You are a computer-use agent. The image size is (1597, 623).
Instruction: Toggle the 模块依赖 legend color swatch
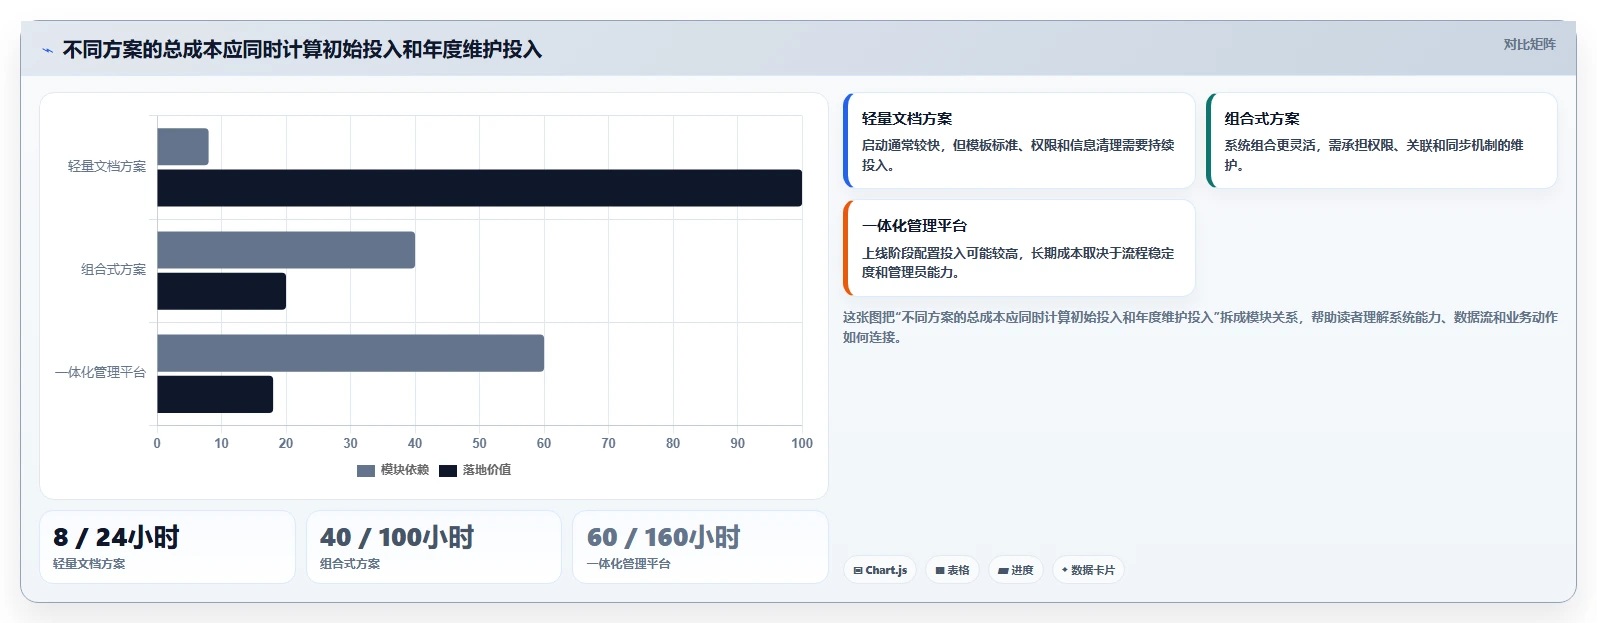[366, 470]
